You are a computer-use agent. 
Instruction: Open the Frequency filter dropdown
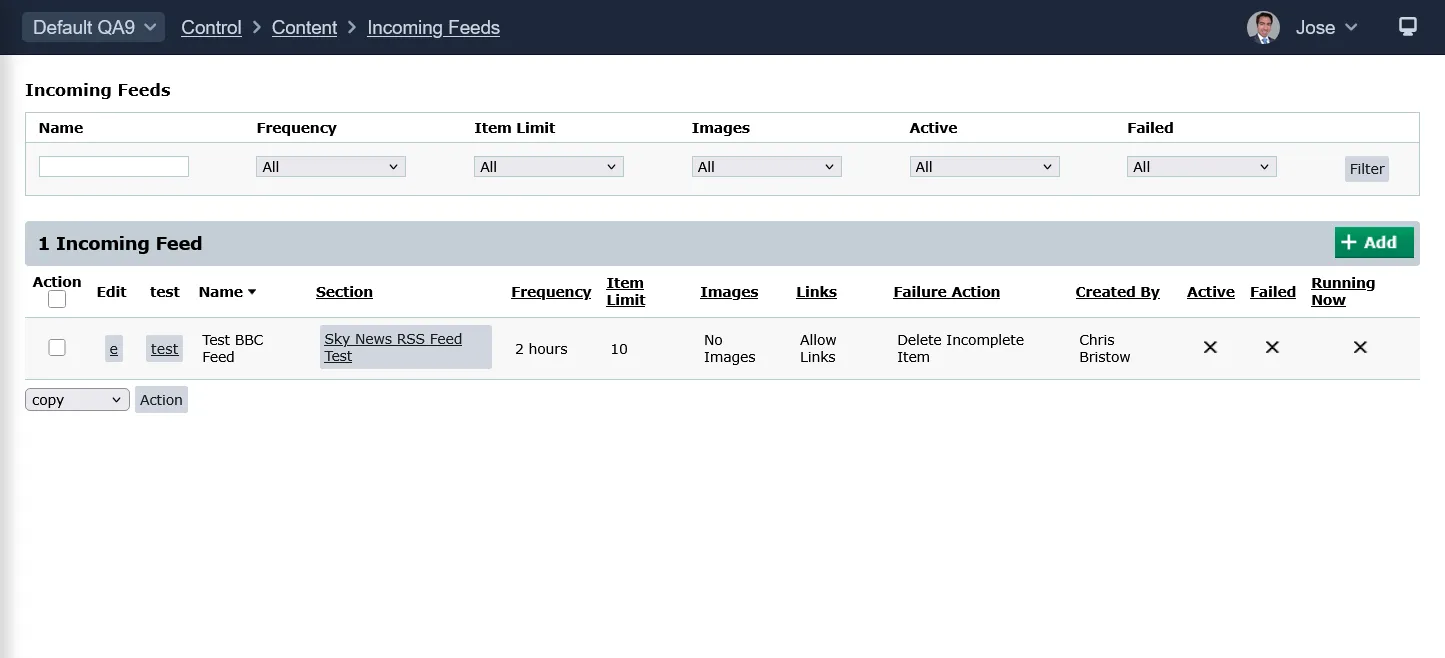pos(330,167)
